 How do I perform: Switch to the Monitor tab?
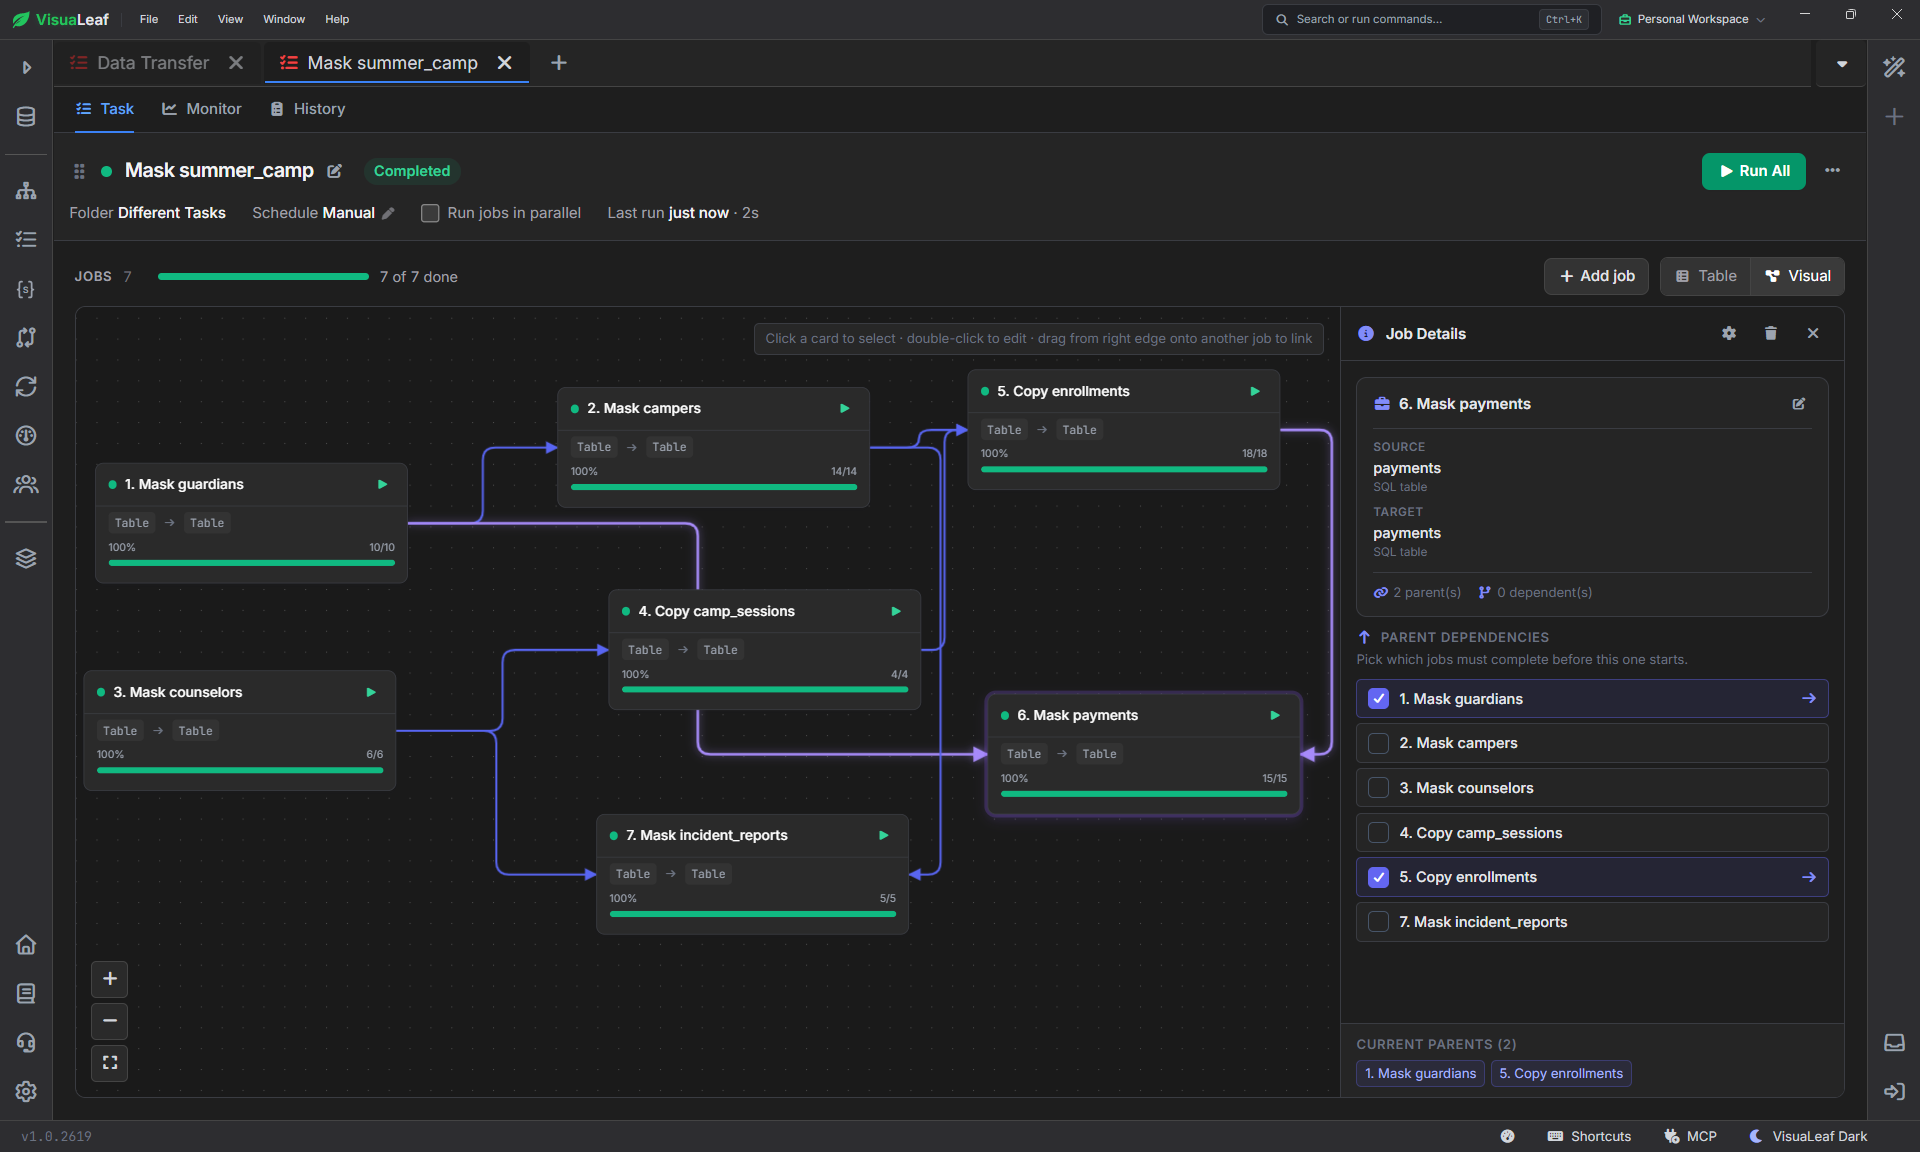click(x=202, y=109)
